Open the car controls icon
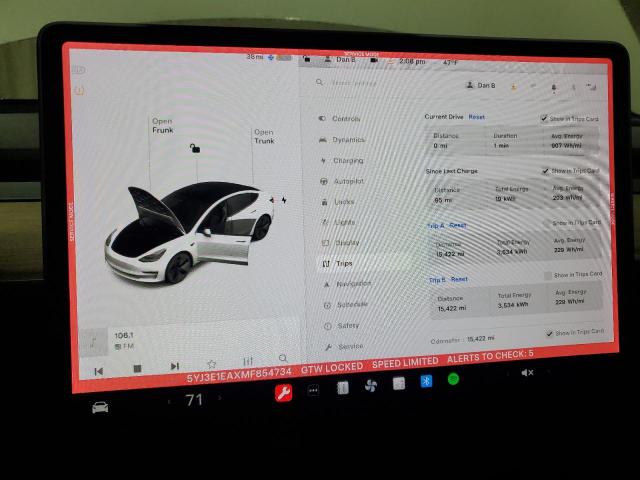 click(100, 407)
